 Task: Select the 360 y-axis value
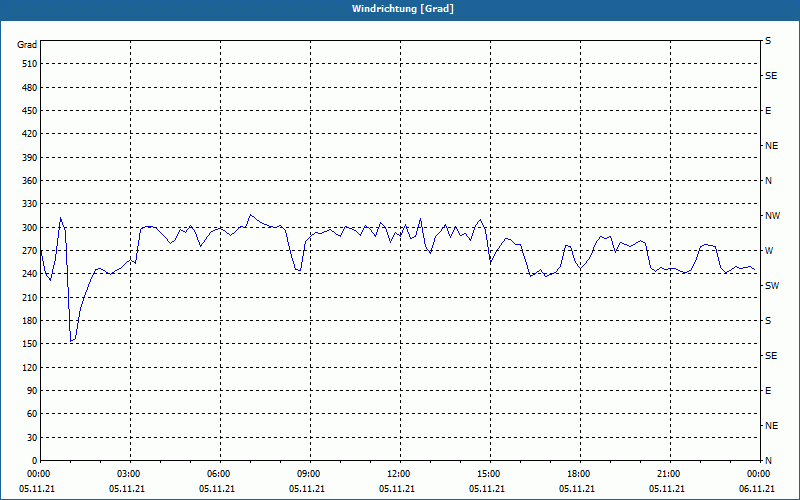pos(30,181)
